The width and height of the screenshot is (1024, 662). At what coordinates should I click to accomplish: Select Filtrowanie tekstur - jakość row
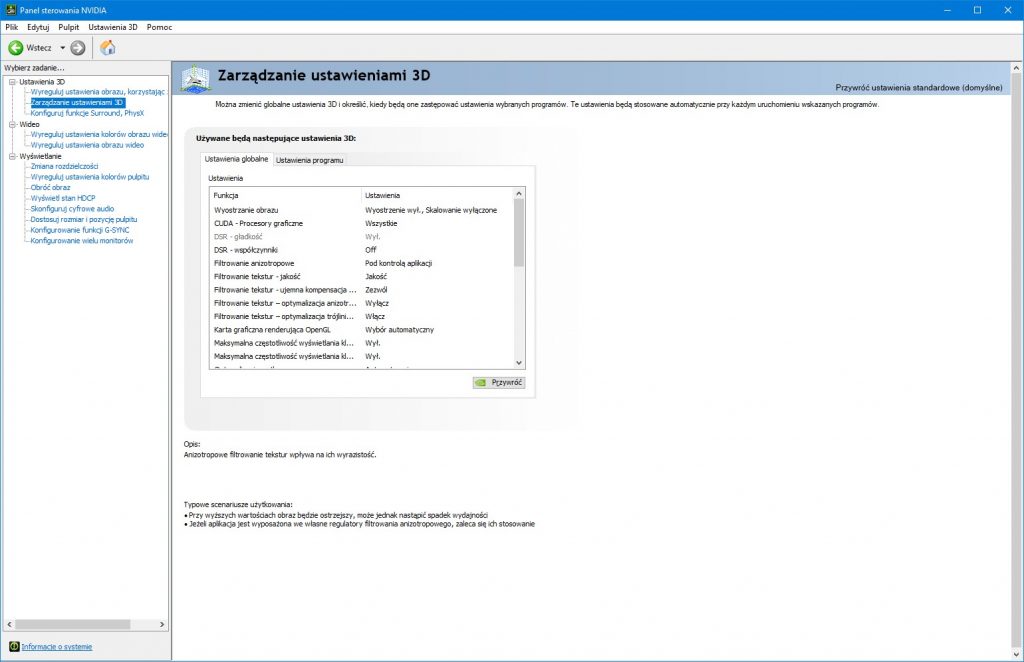pyautogui.click(x=361, y=277)
